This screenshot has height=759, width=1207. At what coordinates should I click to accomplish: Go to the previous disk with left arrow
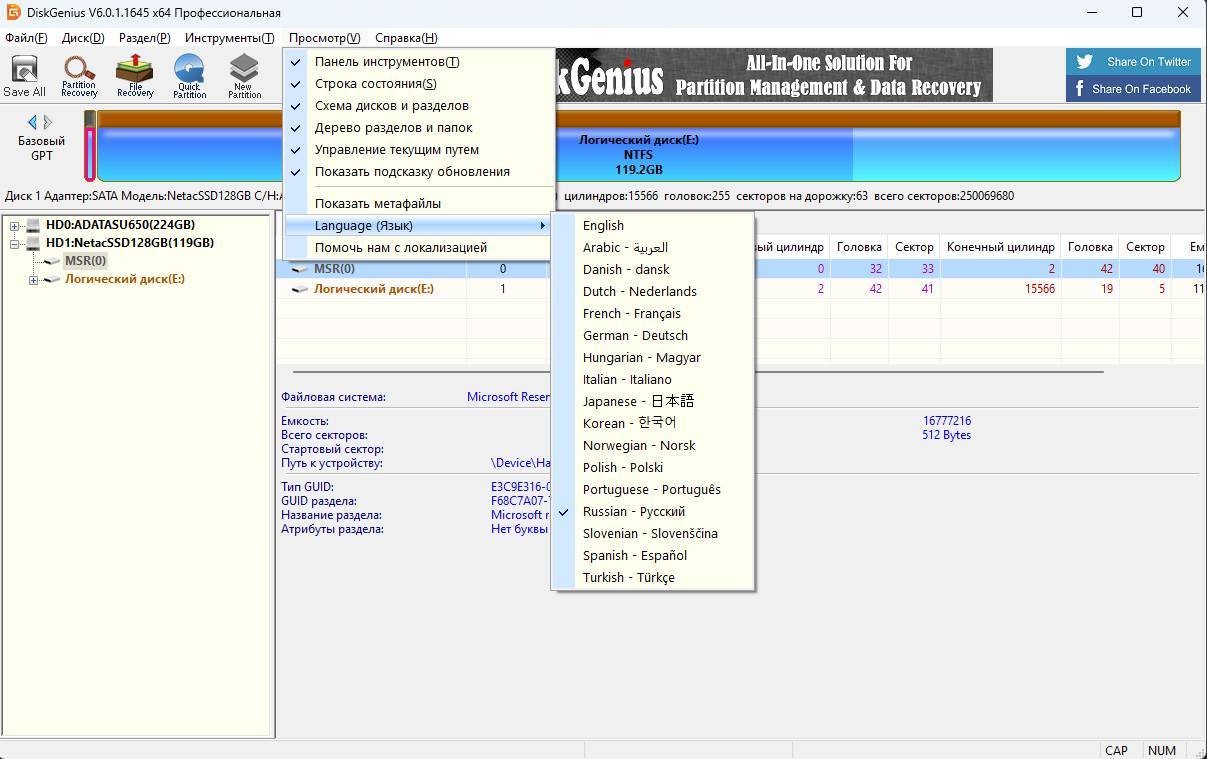coord(32,122)
